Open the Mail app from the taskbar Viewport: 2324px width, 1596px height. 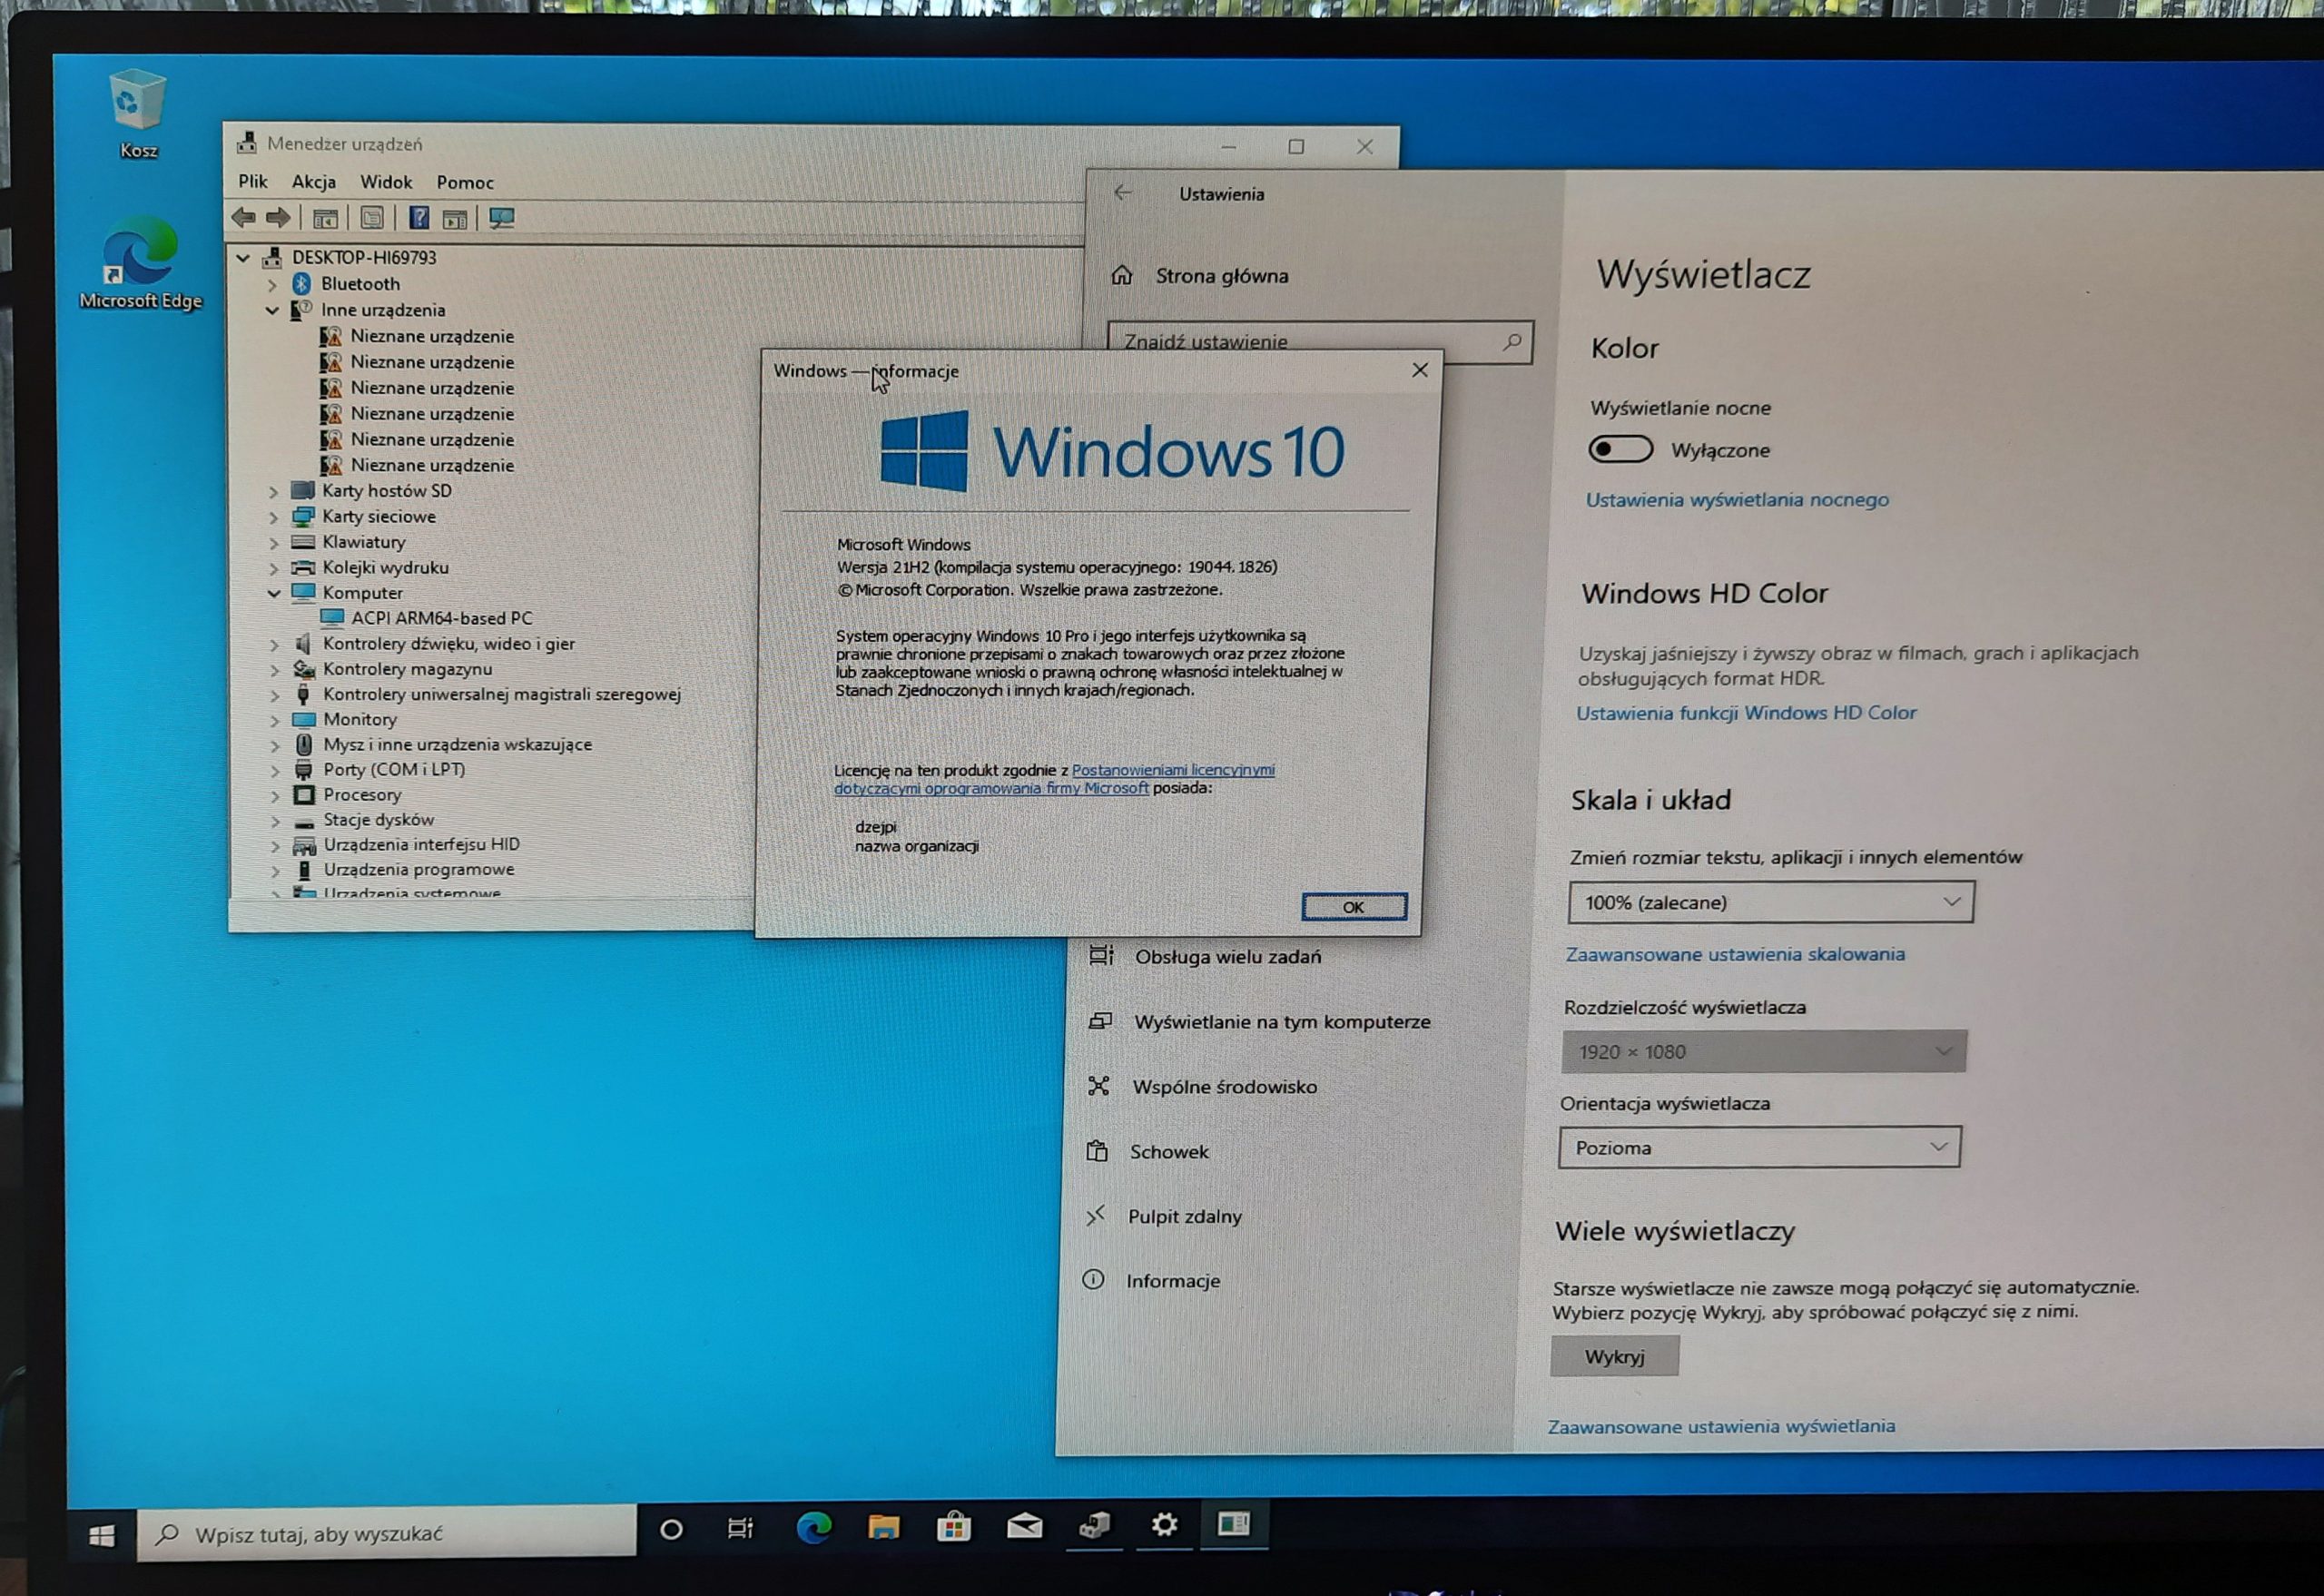pyautogui.click(x=1024, y=1526)
